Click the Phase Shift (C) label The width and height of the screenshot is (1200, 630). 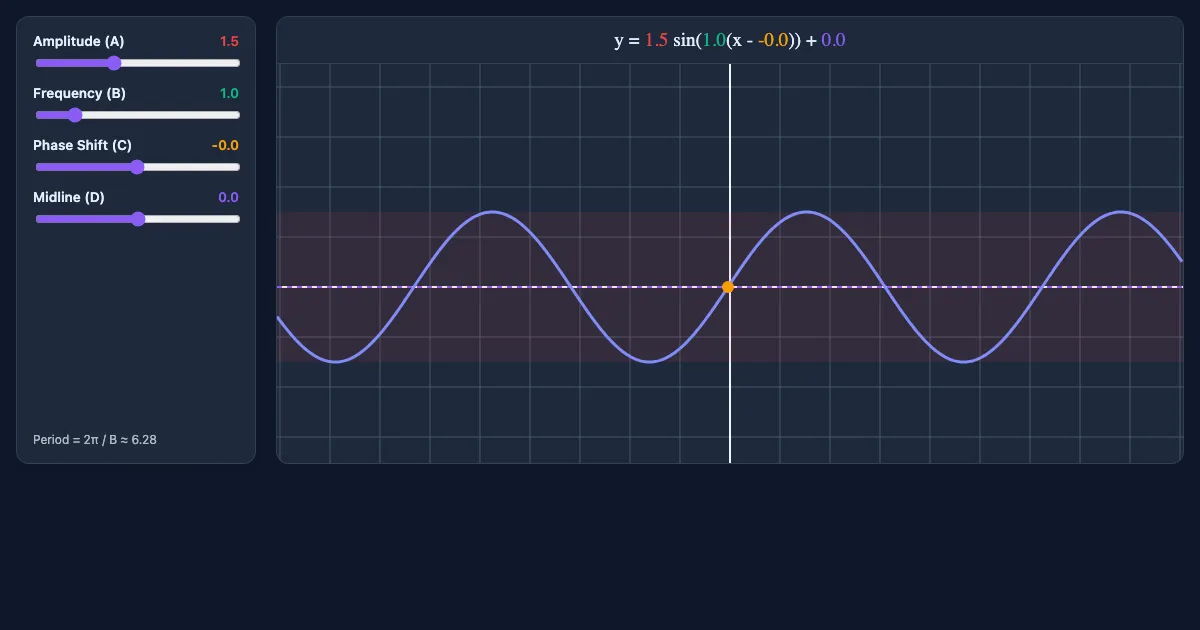pos(82,145)
